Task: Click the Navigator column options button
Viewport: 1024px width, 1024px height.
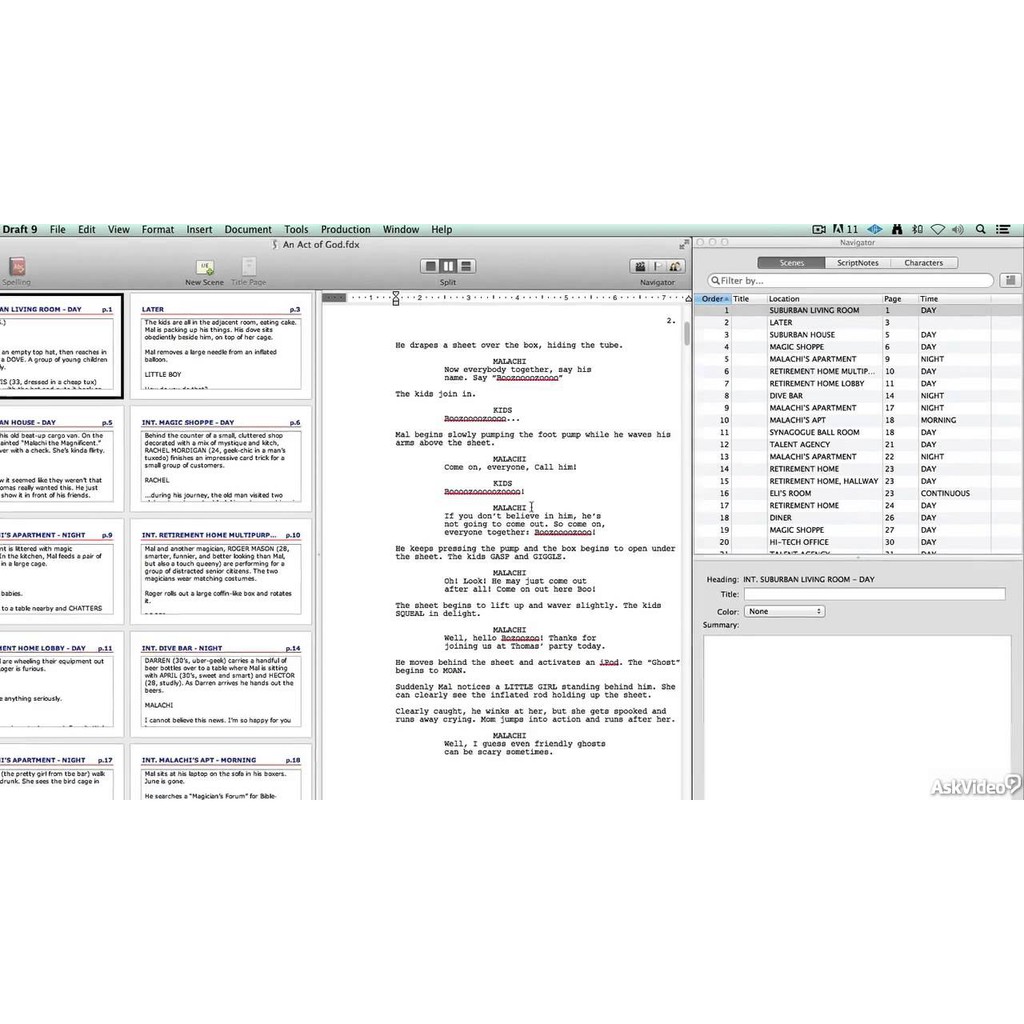Action: point(1010,280)
